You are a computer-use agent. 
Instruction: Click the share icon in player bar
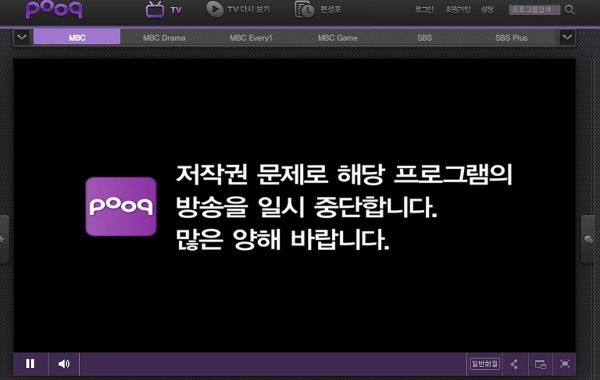click(515, 364)
